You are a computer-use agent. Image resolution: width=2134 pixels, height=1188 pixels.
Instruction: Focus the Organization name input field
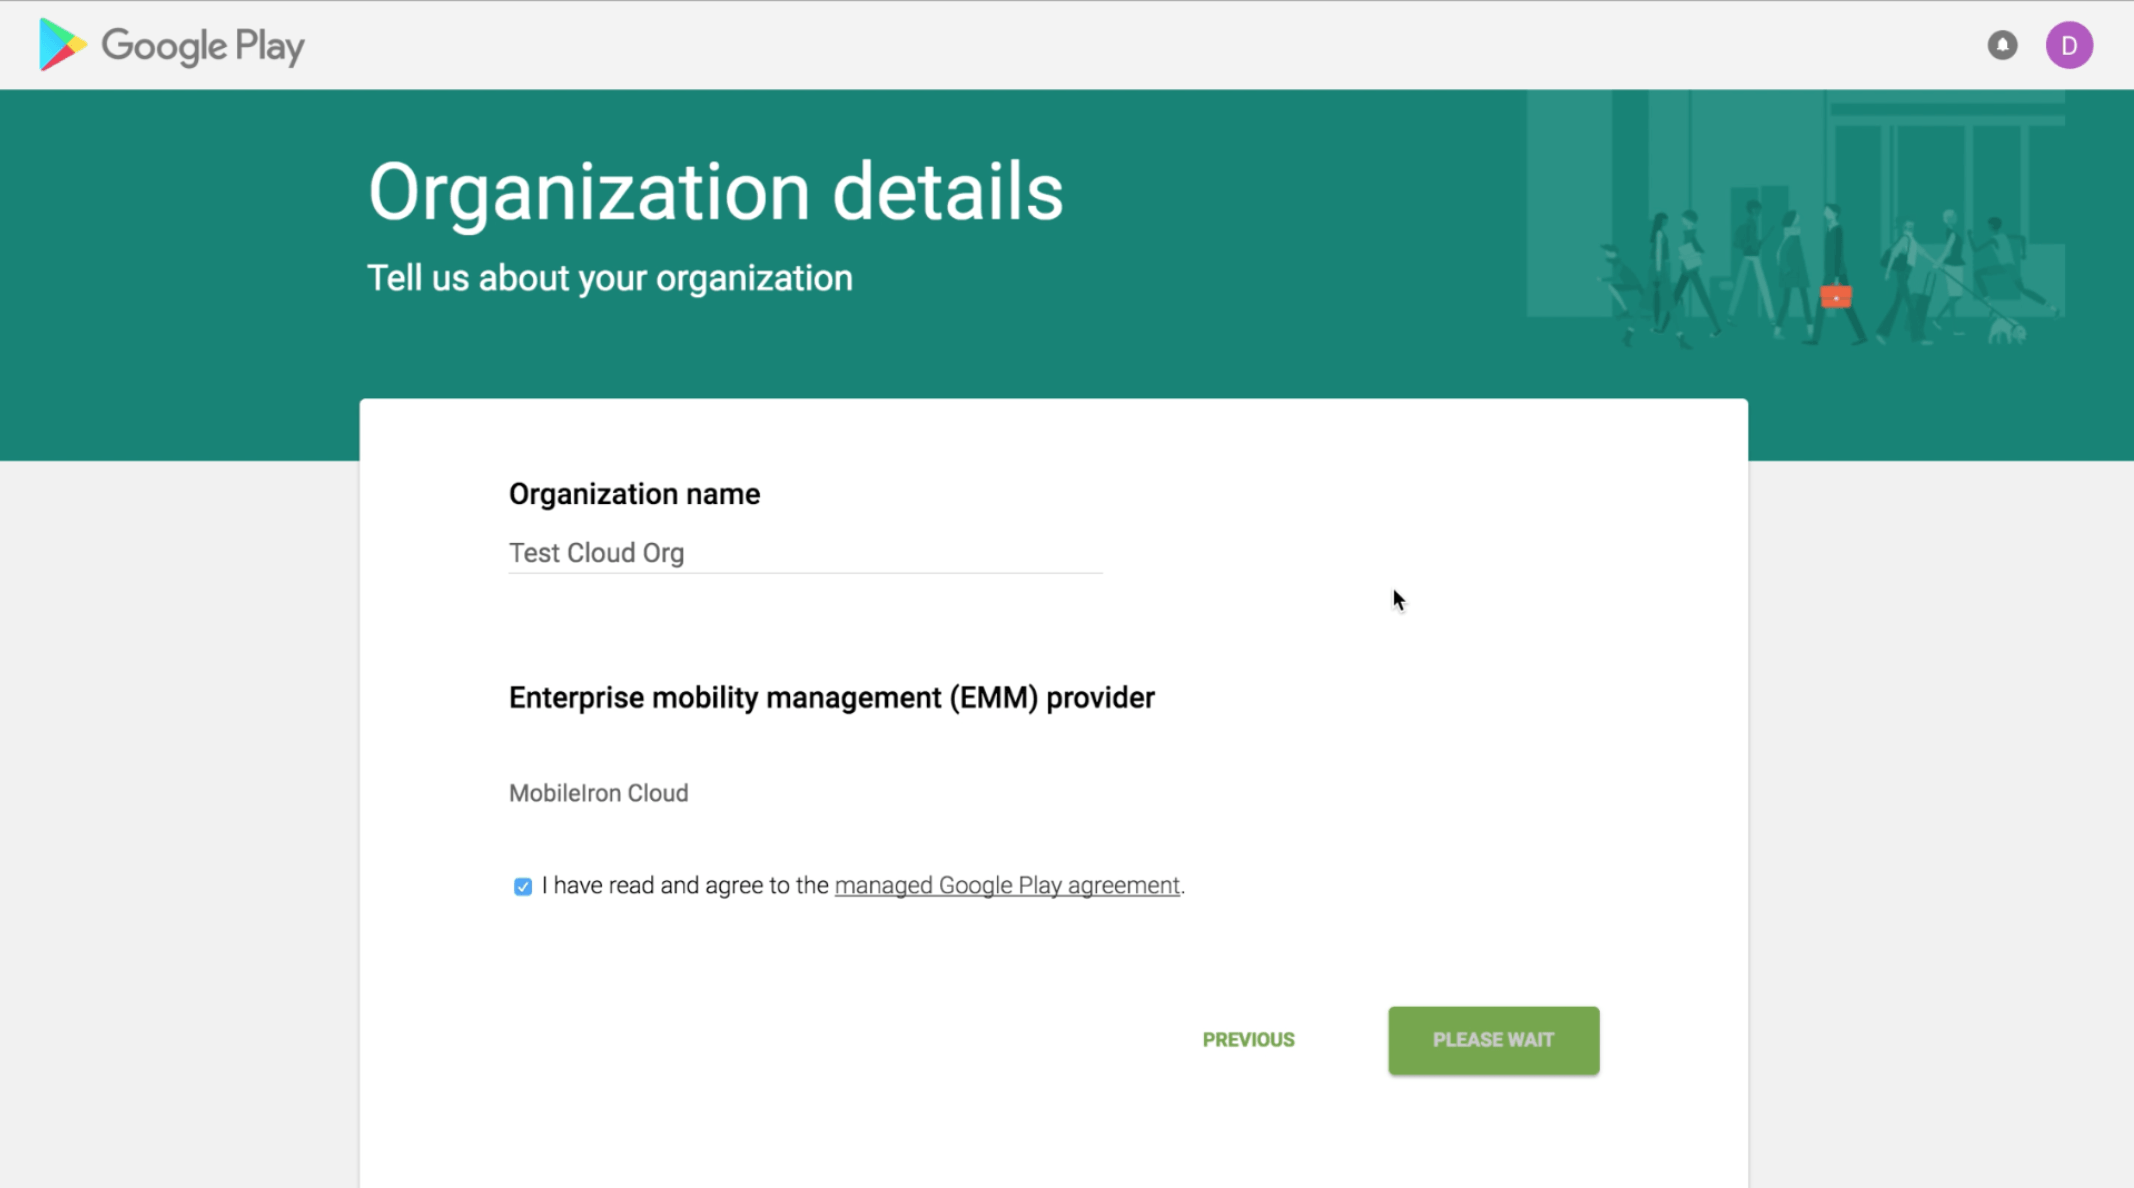click(805, 553)
